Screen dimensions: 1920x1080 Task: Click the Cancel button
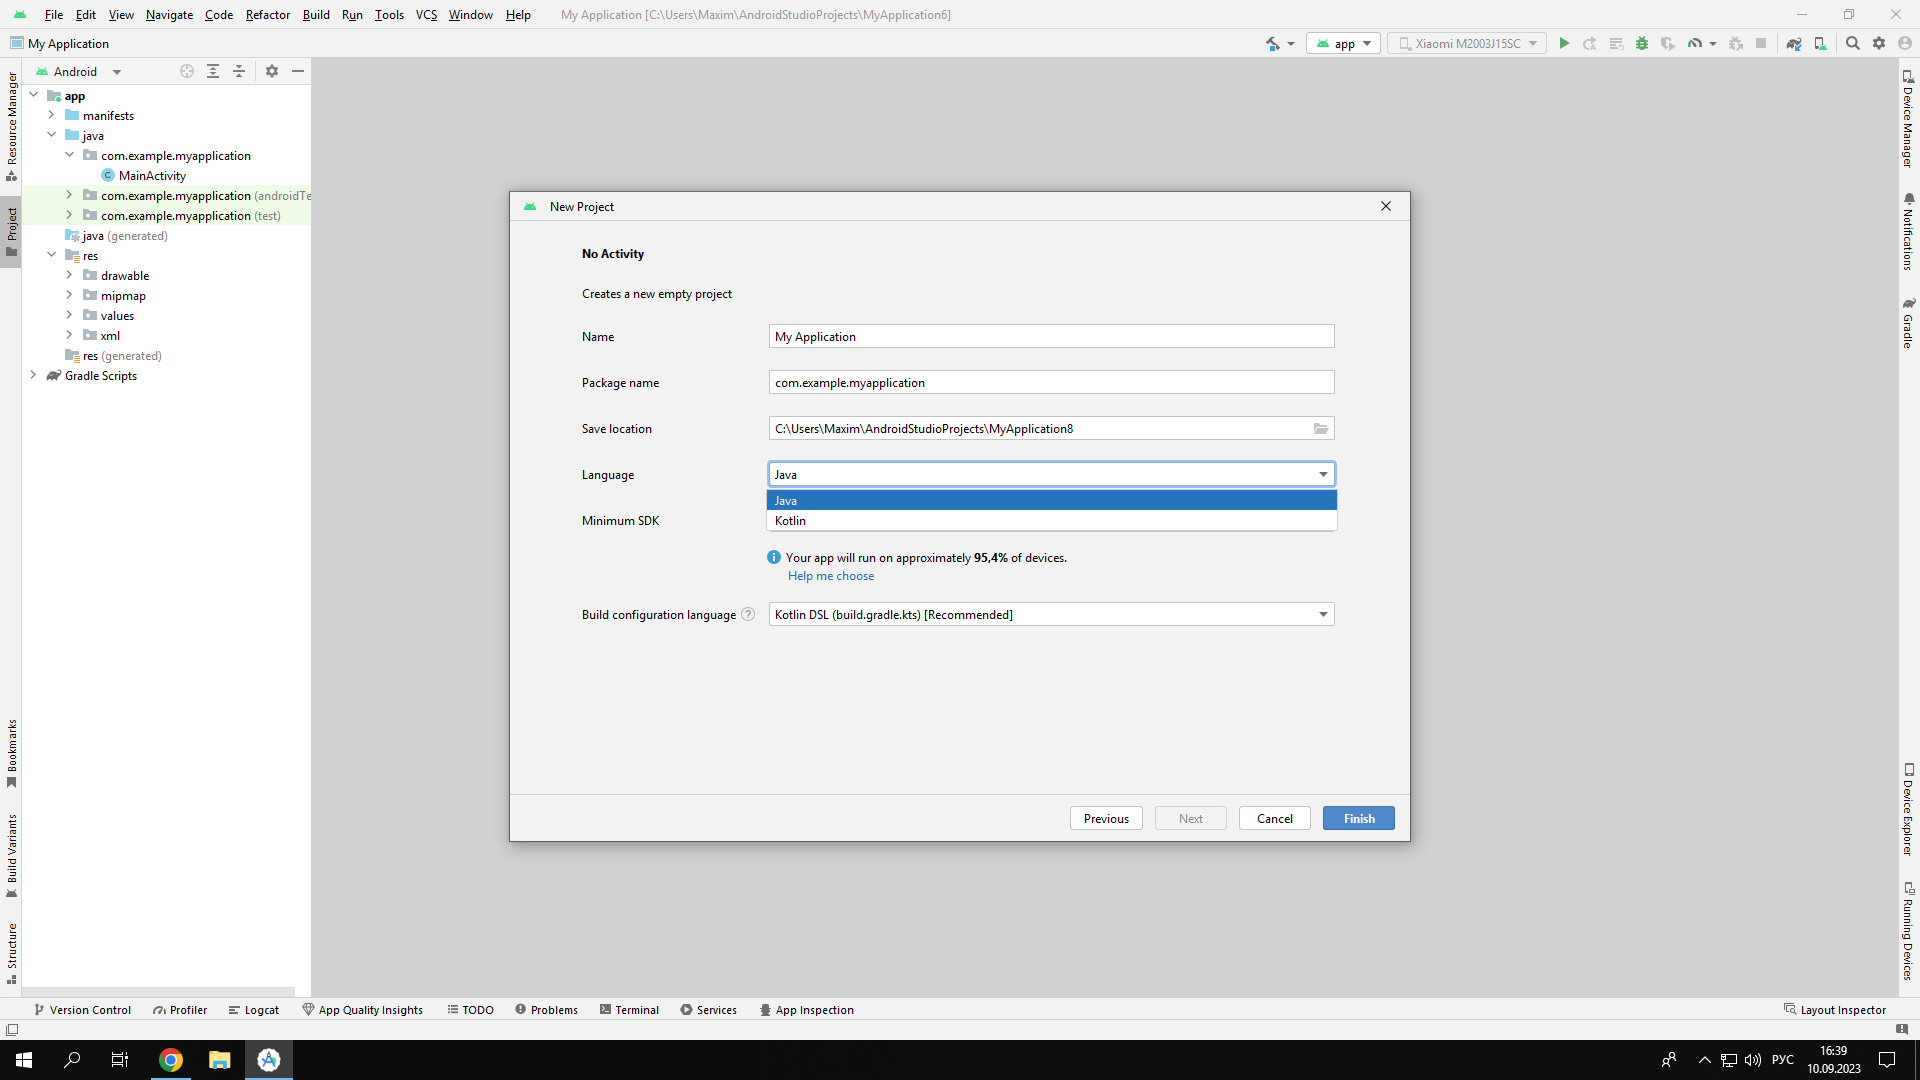[x=1274, y=818]
